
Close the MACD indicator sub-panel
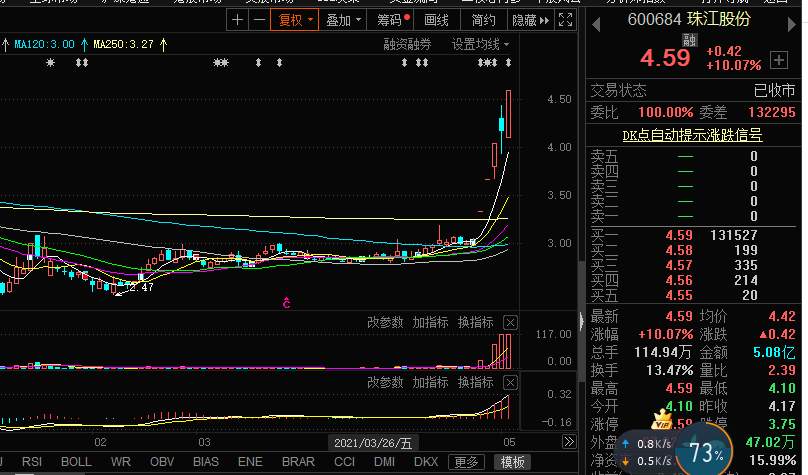[510, 383]
